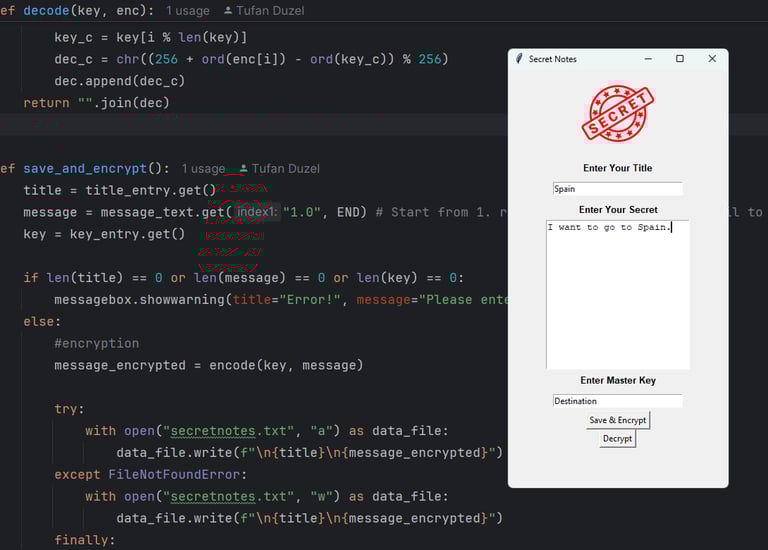Click the Enter Your Title label
Image resolution: width=768 pixels, height=550 pixels.
tap(618, 168)
